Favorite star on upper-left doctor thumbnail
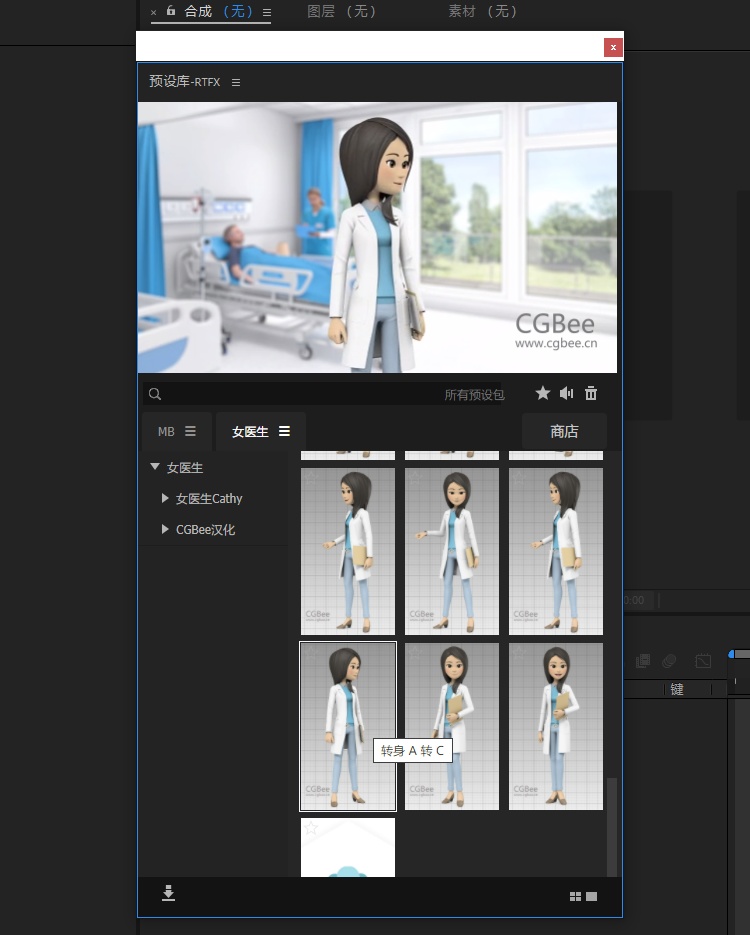Image resolution: width=750 pixels, height=935 pixels. [x=311, y=478]
